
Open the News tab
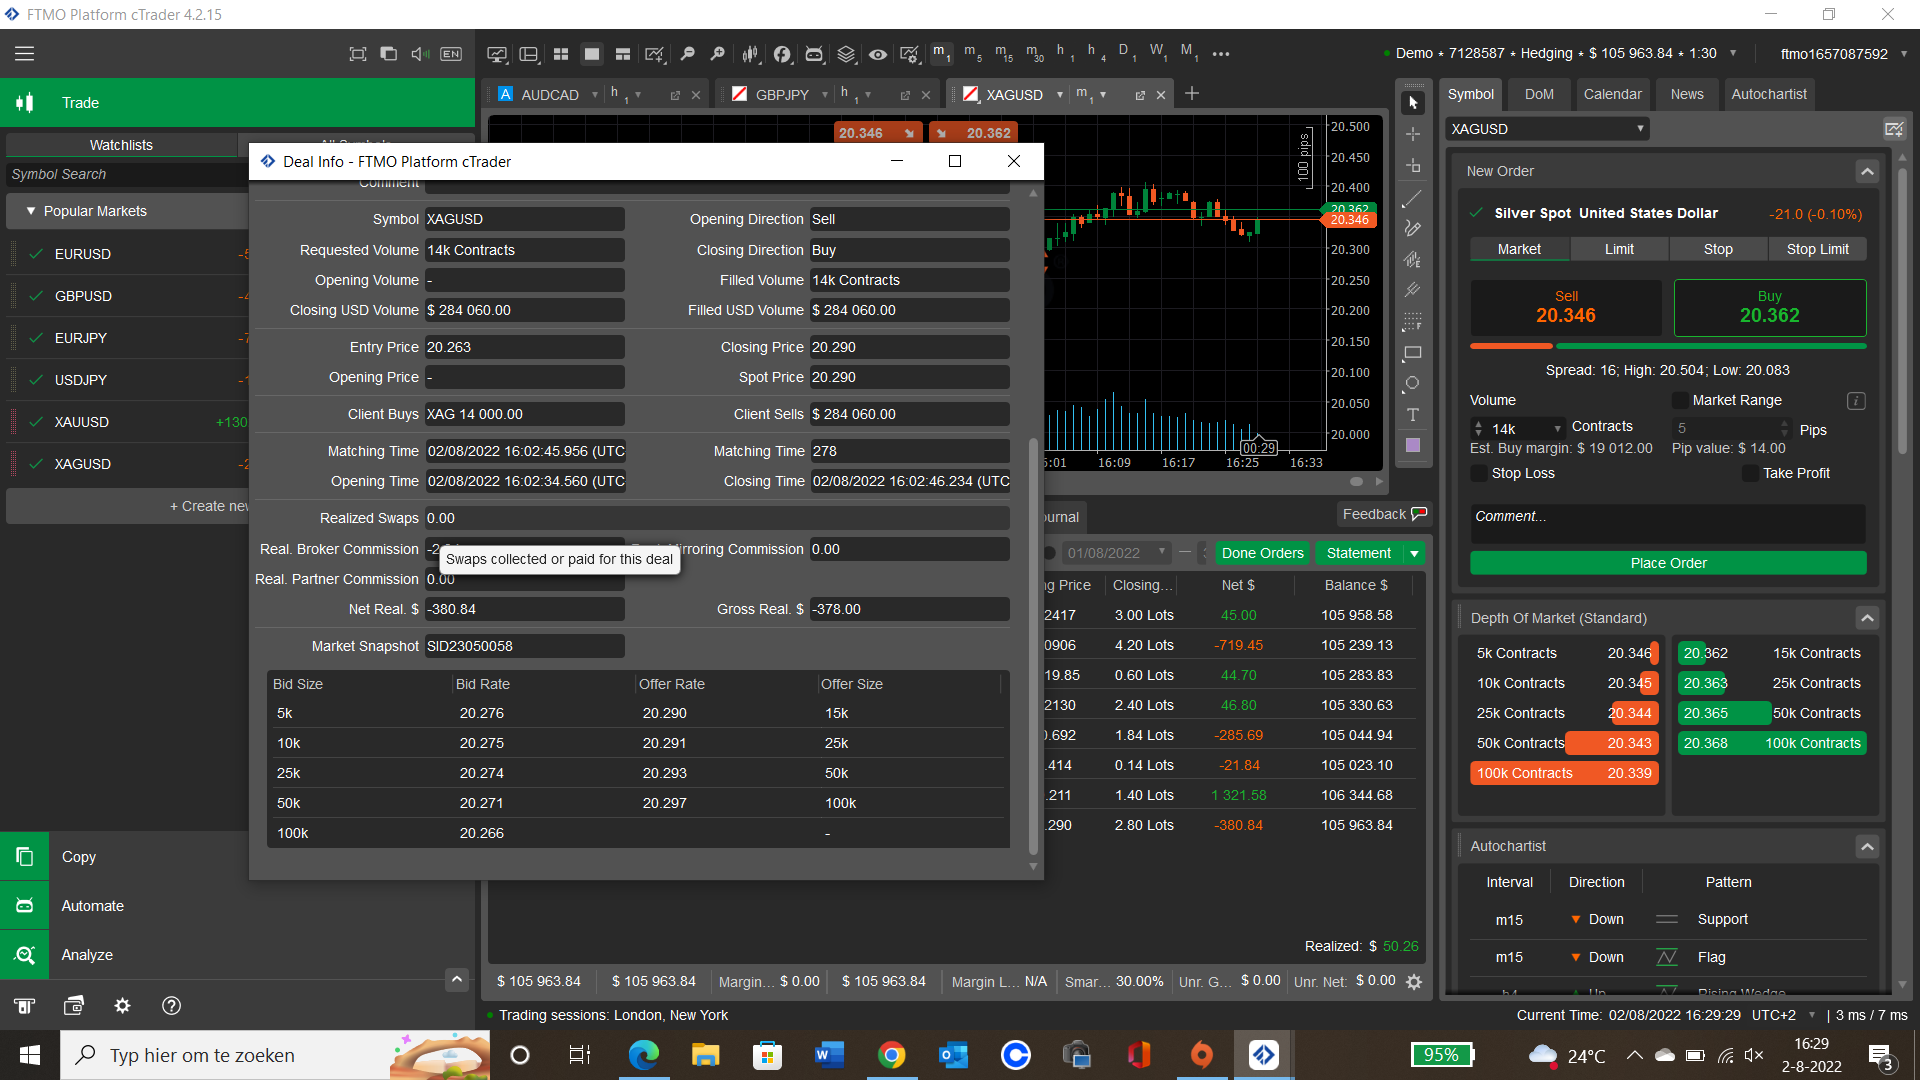click(x=1686, y=94)
